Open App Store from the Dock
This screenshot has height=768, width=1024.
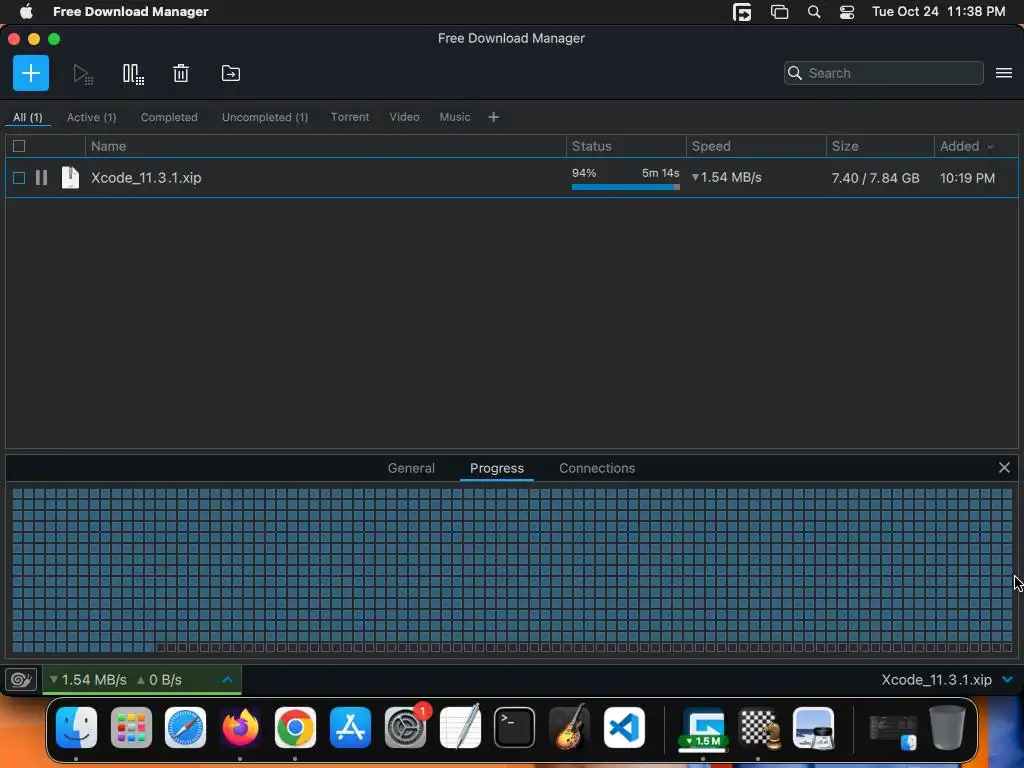350,728
